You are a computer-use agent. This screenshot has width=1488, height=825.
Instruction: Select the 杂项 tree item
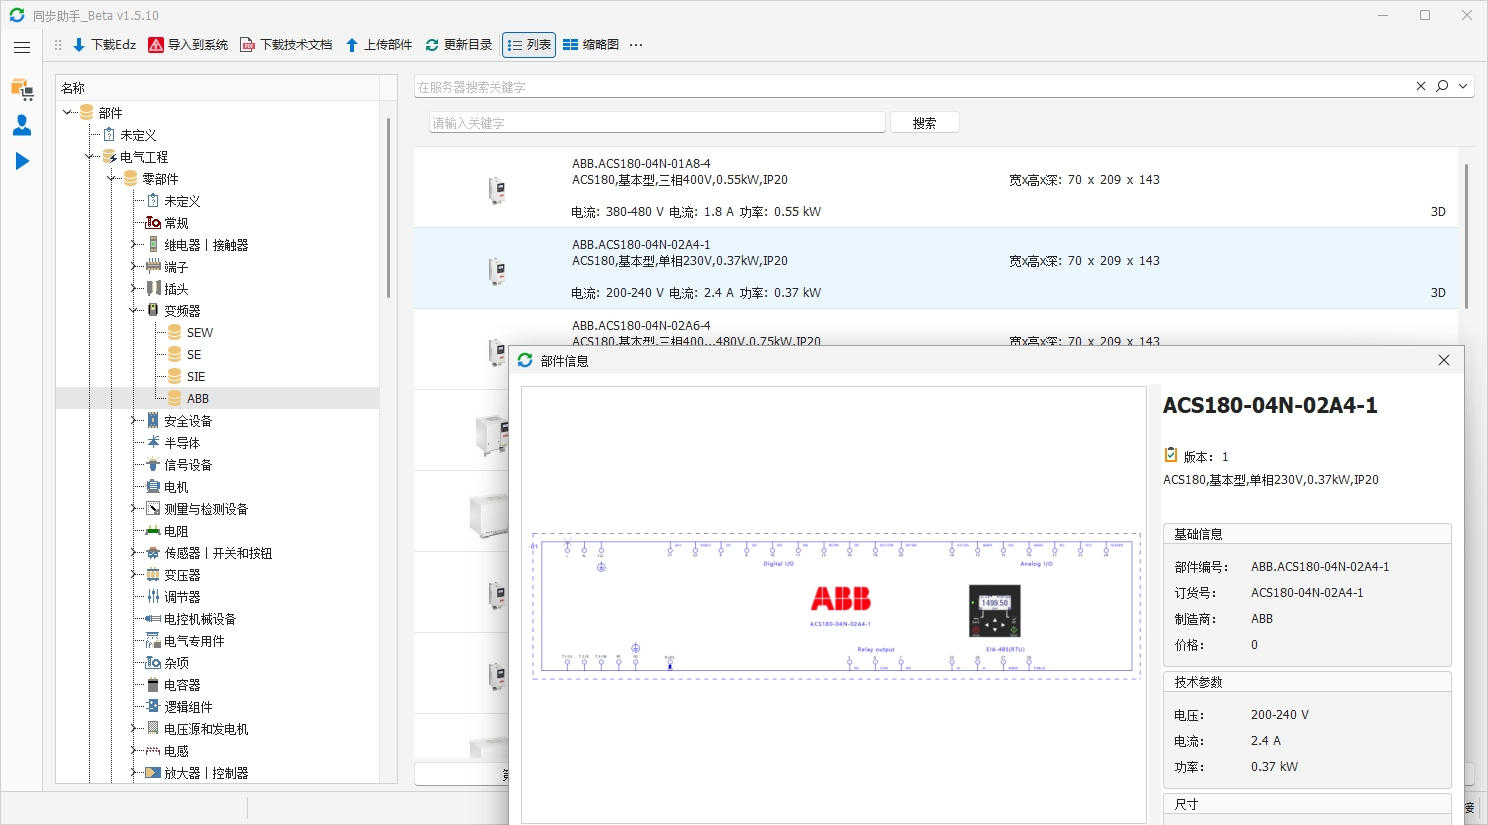(x=176, y=663)
